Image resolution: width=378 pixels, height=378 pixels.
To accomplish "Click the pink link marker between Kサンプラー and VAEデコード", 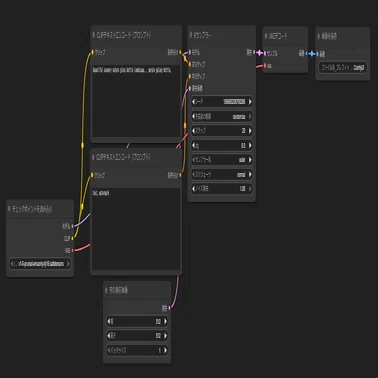I will click(260, 53).
